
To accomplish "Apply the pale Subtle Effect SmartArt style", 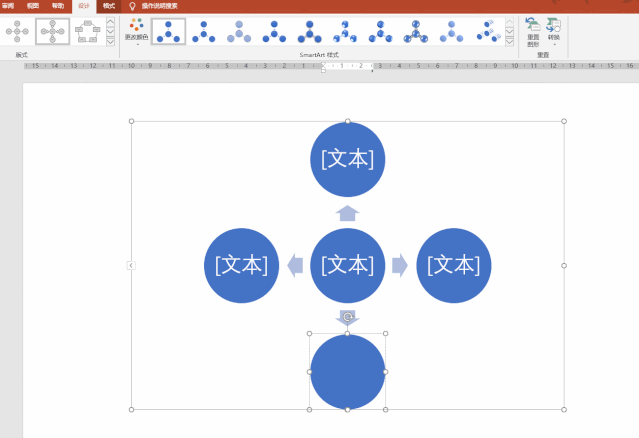I will 239,31.
